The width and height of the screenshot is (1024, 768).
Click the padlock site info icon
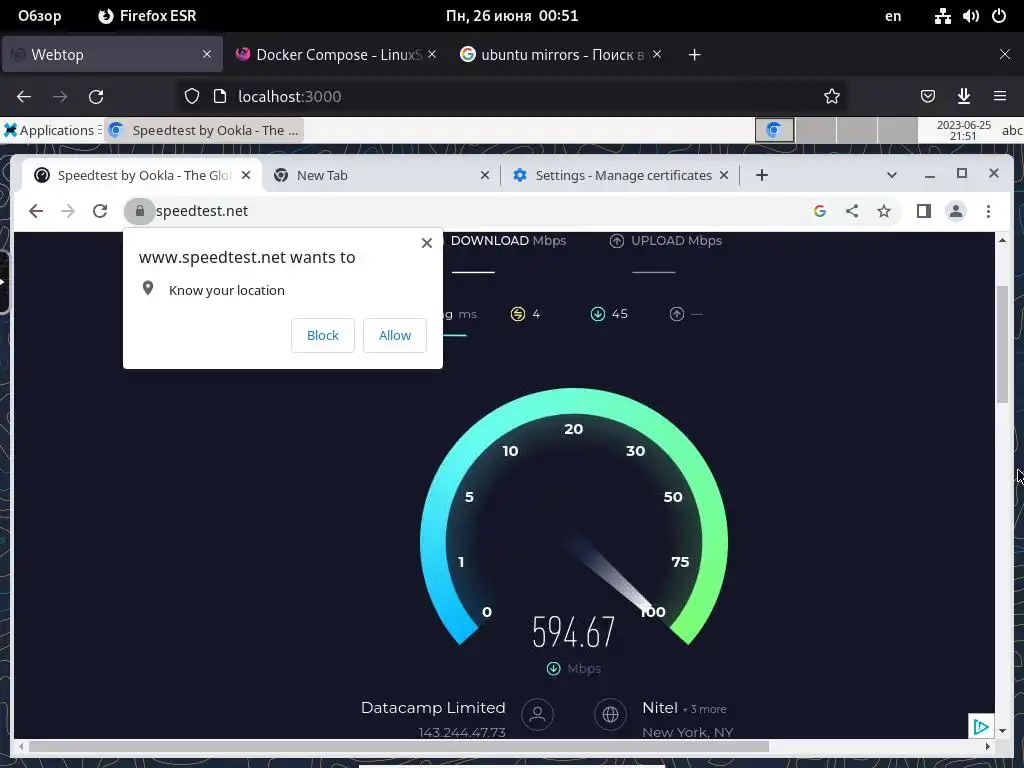[x=139, y=211]
